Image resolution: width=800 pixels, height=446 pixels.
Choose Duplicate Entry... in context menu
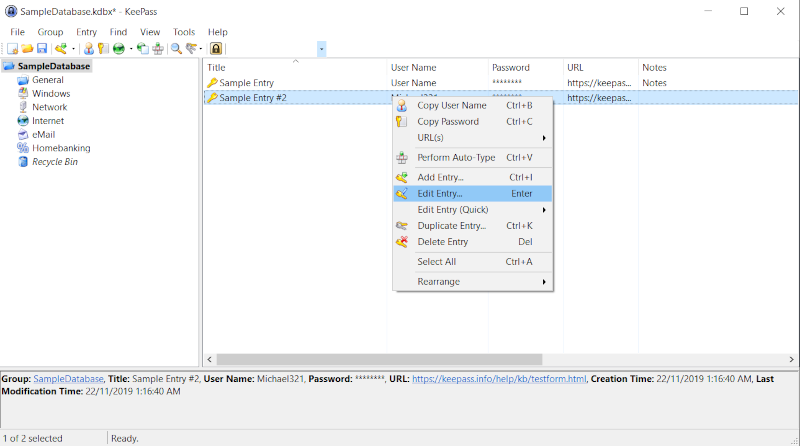coord(473,226)
